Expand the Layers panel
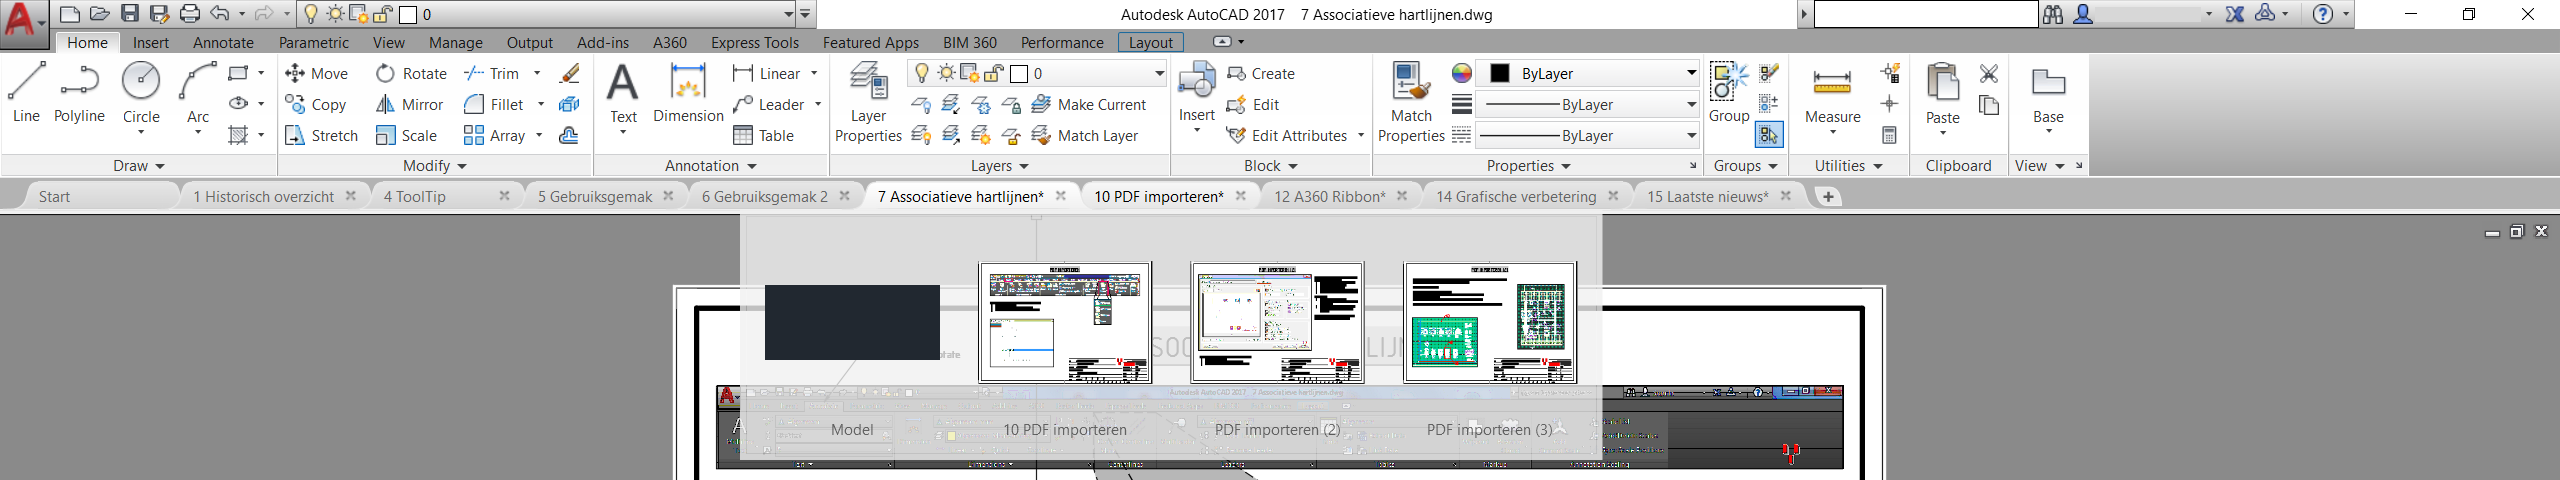The image size is (2560, 480). 1000,166
